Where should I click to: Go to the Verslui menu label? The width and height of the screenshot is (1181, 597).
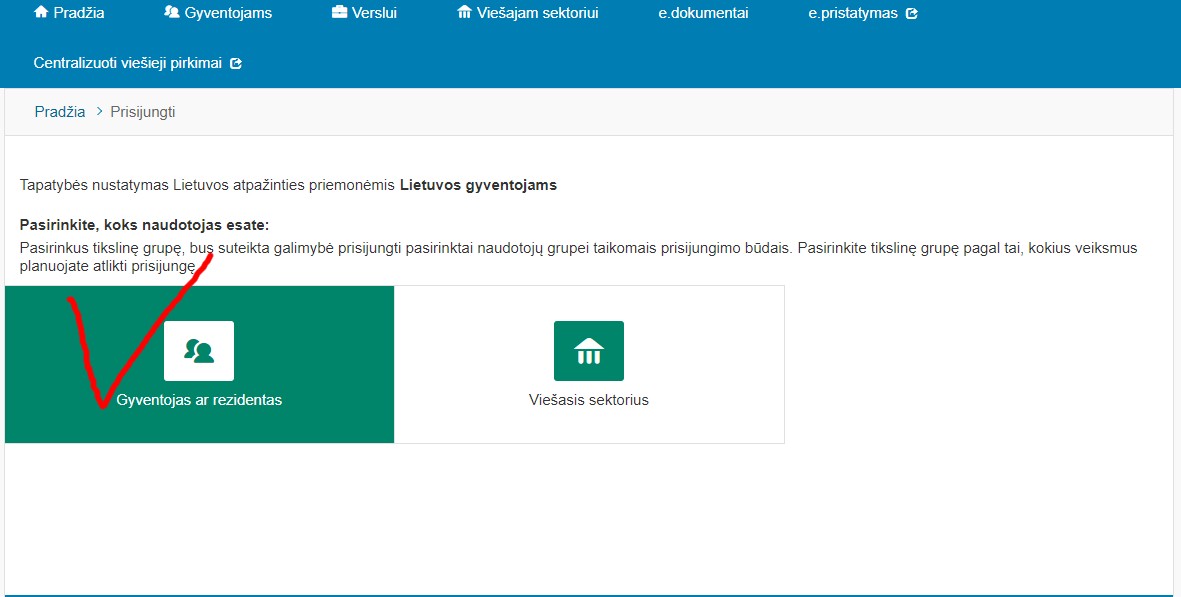pyautogui.click(x=375, y=13)
